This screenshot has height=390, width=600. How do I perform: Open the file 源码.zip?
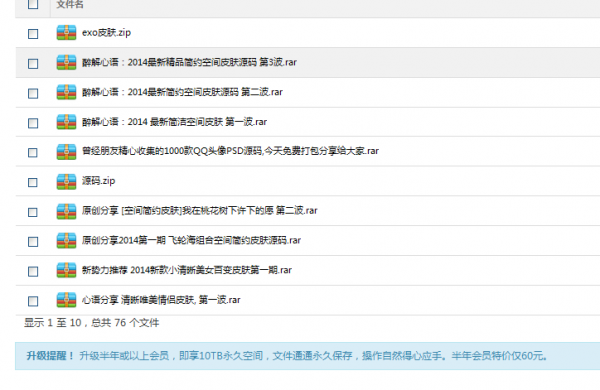[x=98, y=181]
